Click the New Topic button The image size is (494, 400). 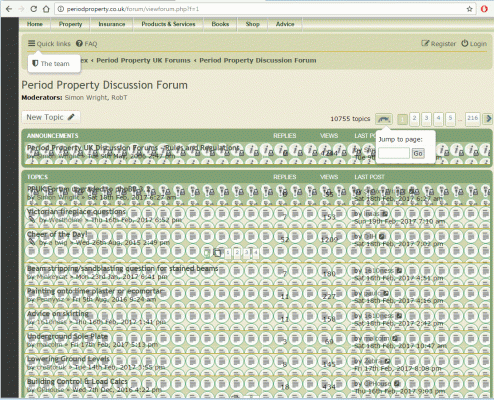(x=51, y=117)
